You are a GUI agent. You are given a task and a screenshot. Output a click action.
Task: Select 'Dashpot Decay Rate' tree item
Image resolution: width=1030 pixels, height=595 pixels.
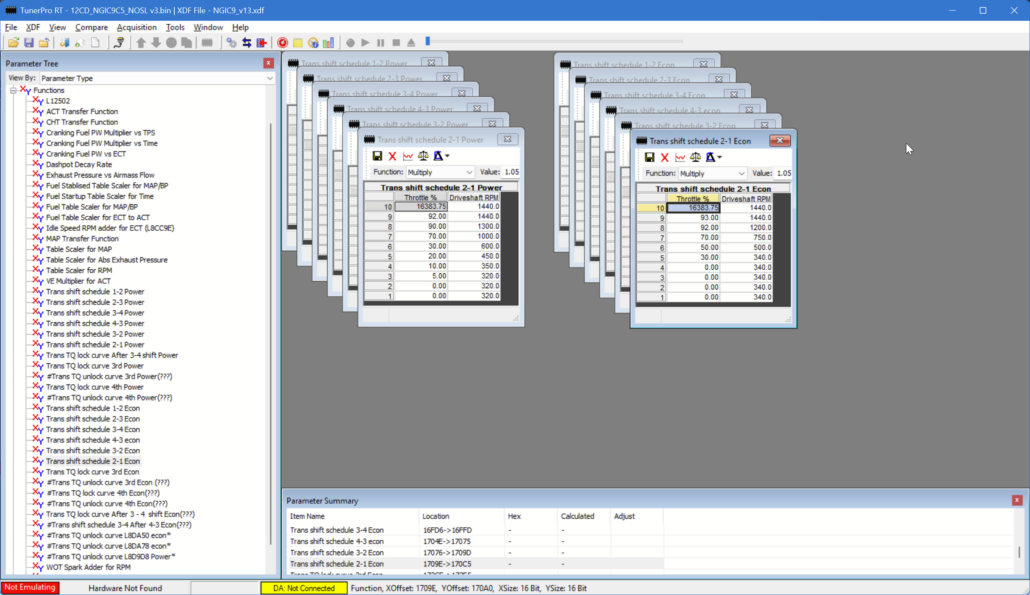[79, 164]
